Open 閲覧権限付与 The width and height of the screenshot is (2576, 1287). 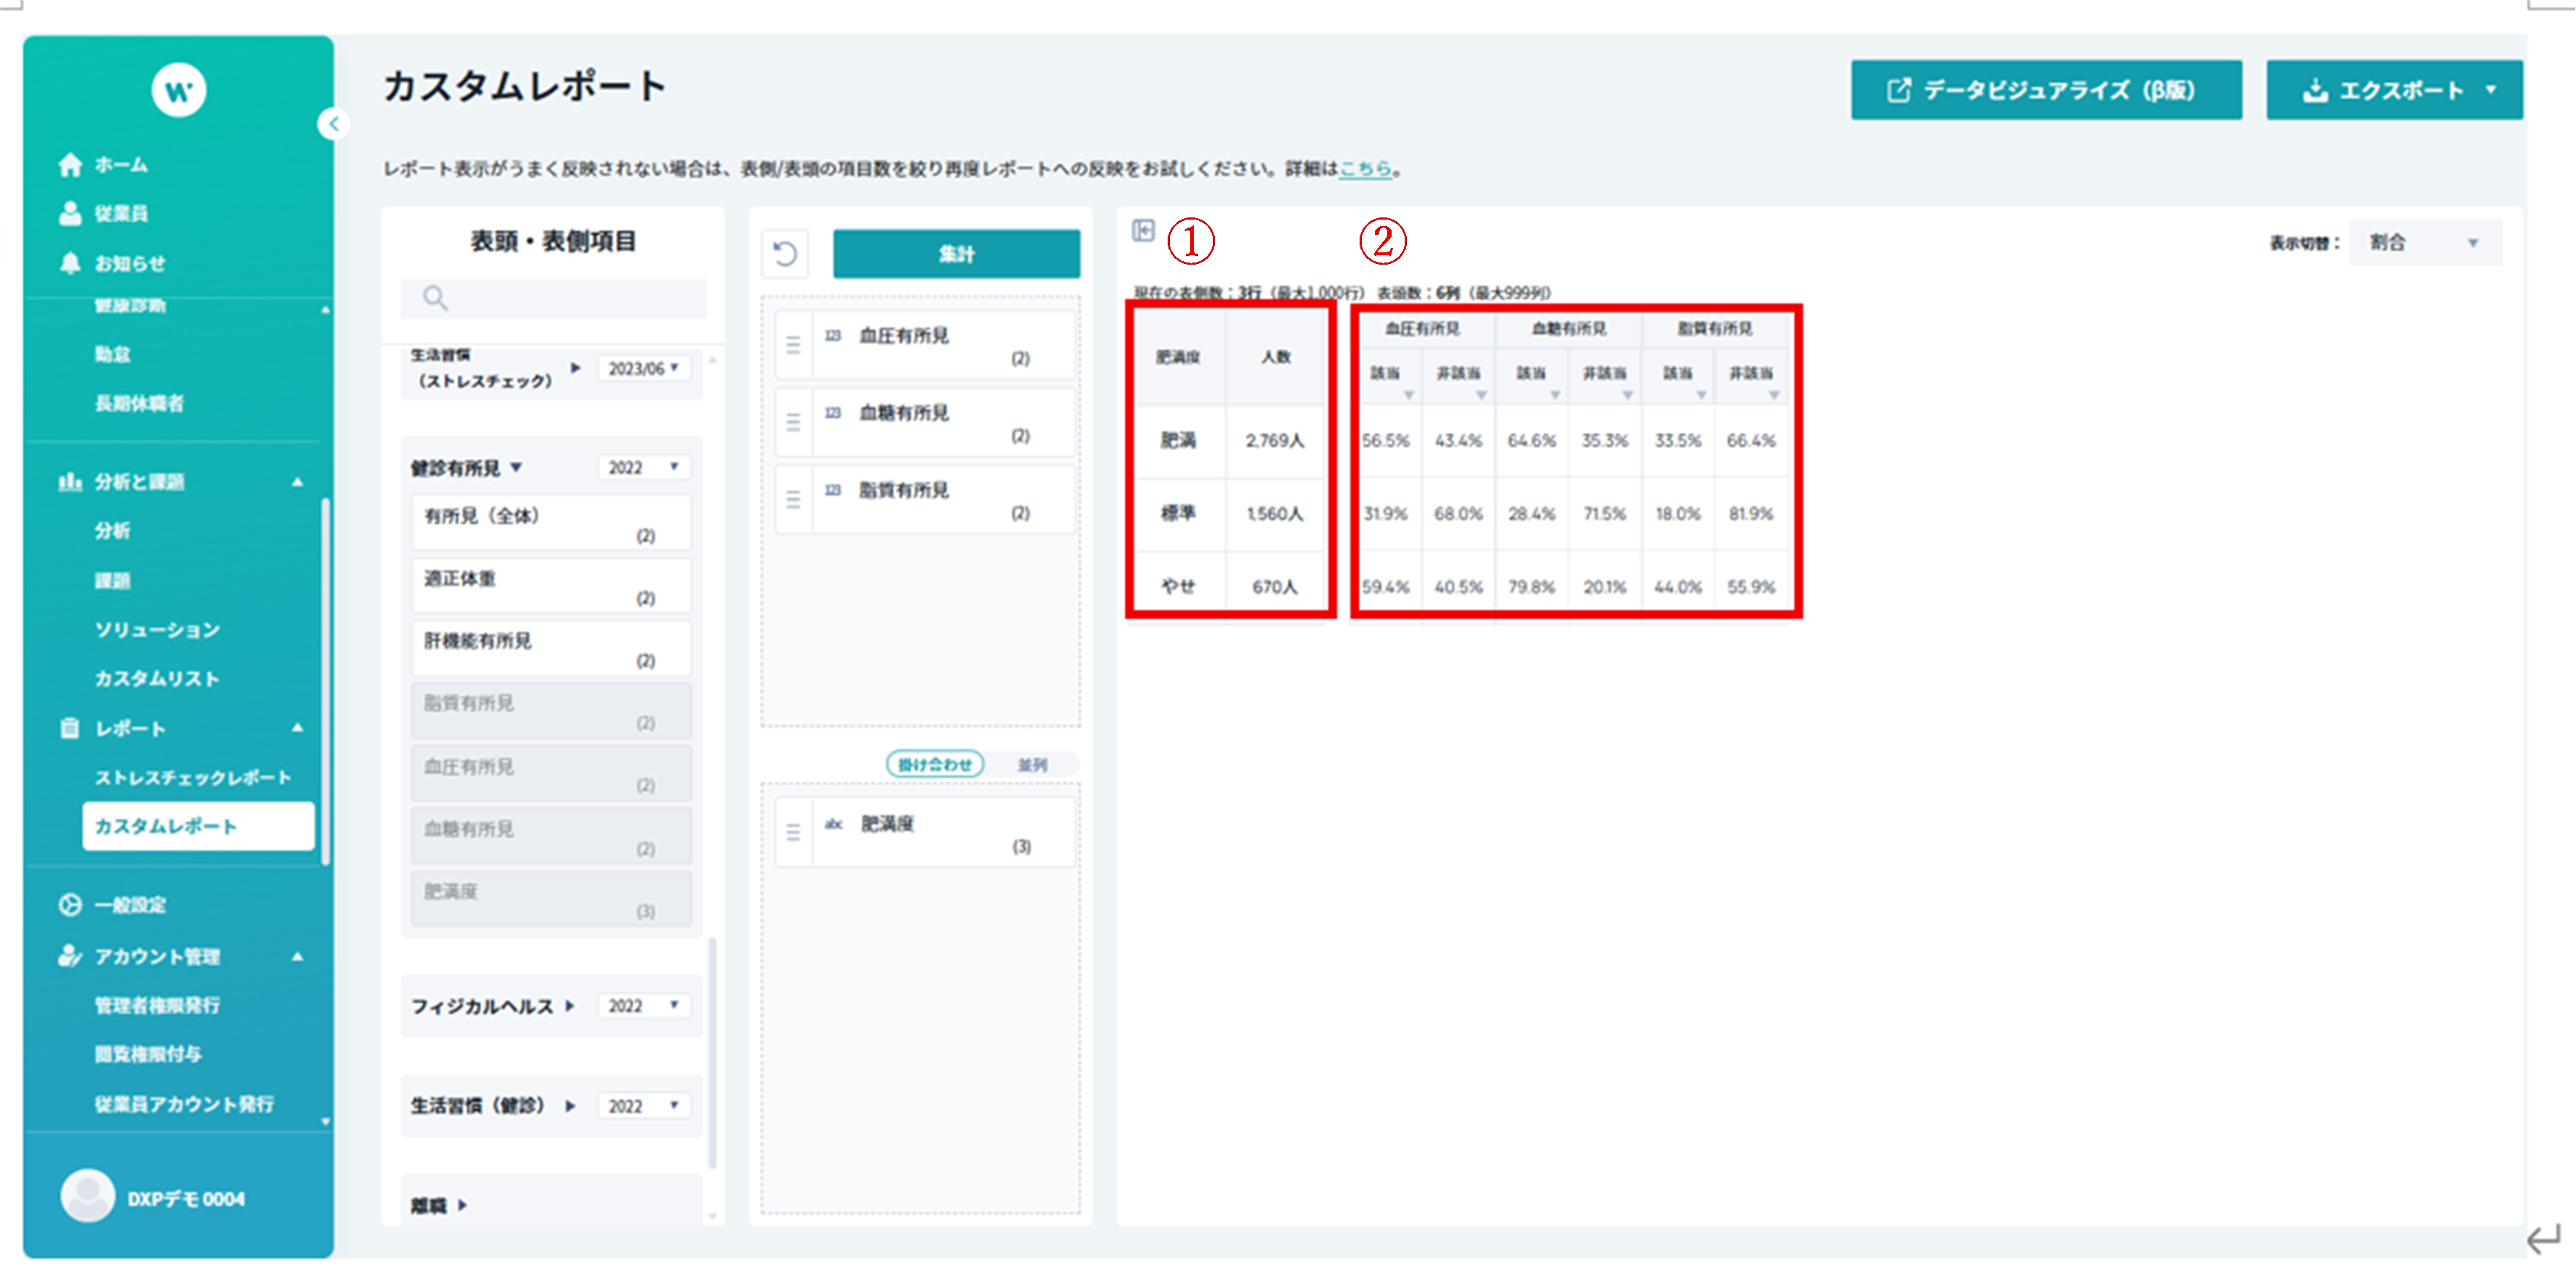(x=148, y=1054)
